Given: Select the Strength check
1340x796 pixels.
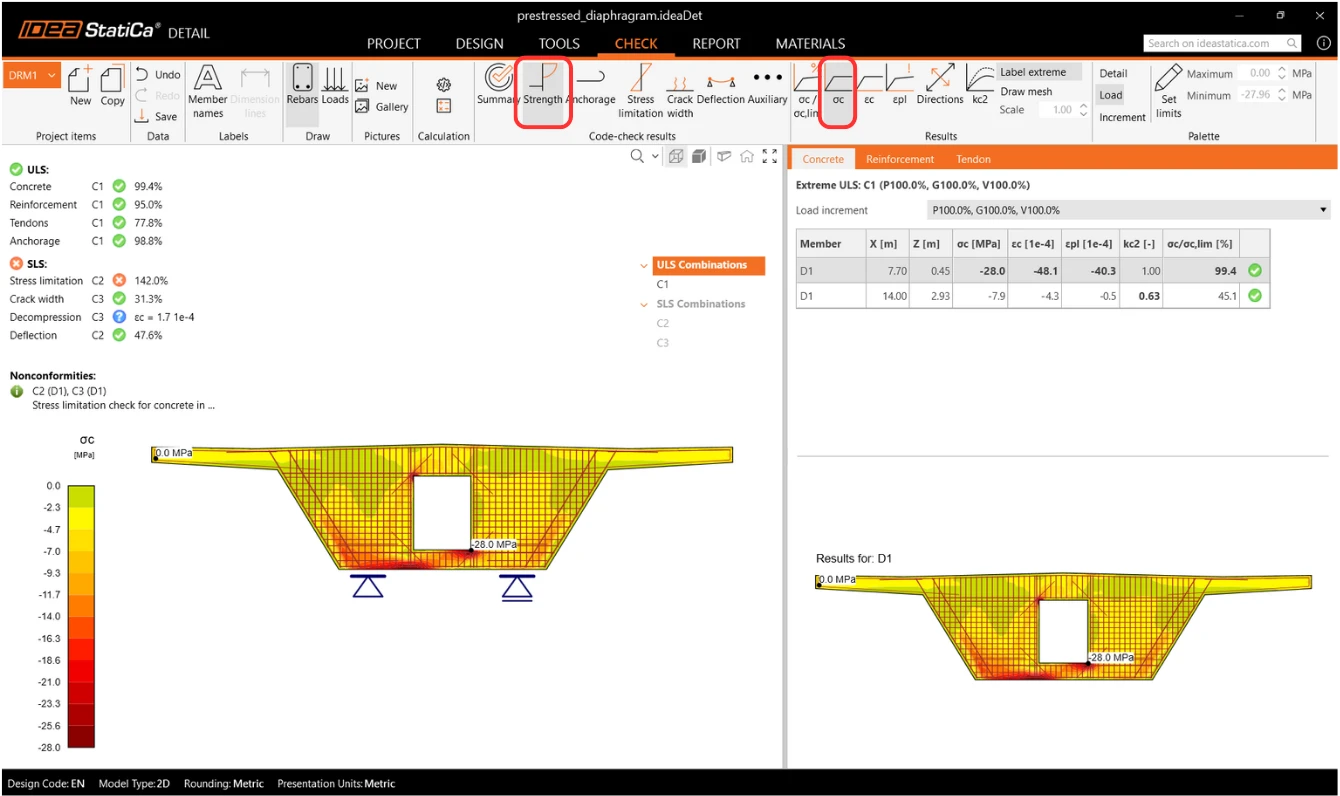Looking at the screenshot, I should pyautogui.click(x=543, y=85).
